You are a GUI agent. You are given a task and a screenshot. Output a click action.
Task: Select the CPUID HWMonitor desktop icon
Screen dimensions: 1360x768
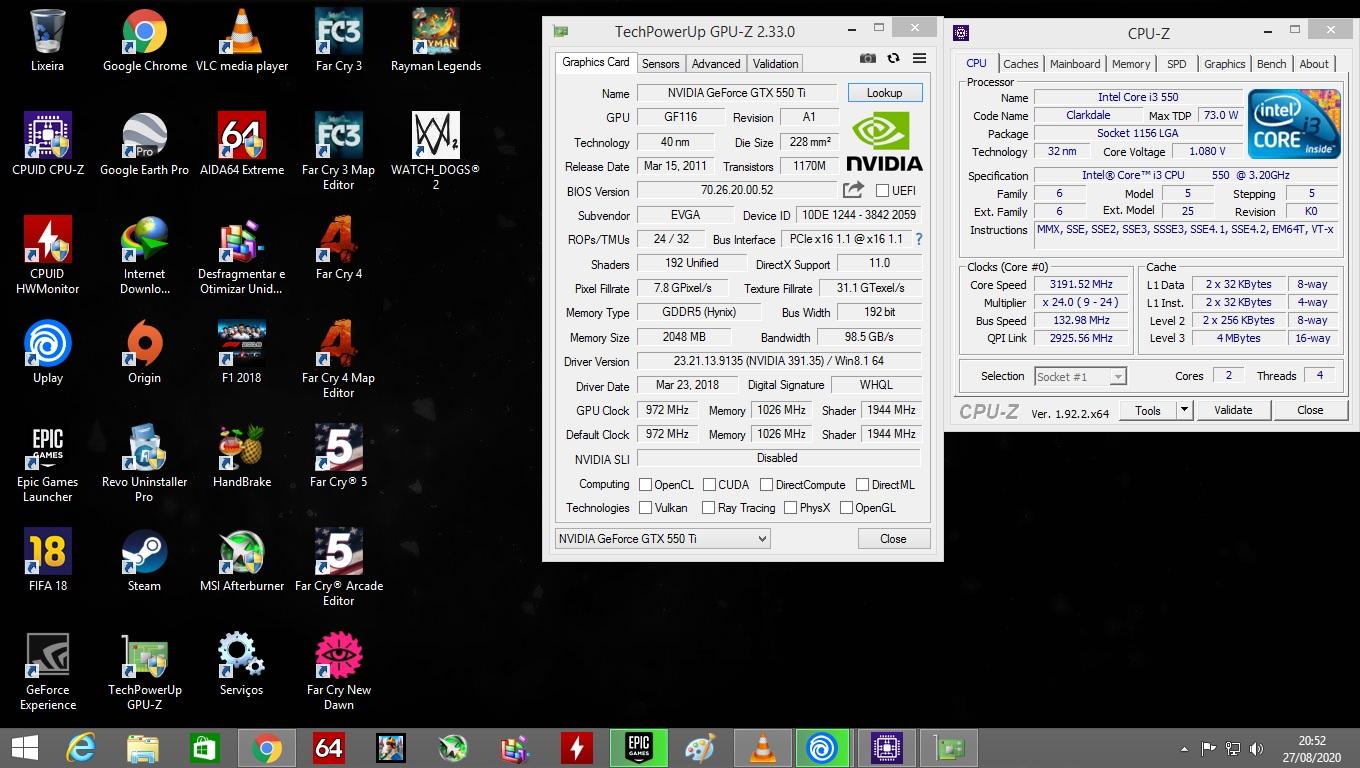[47, 255]
